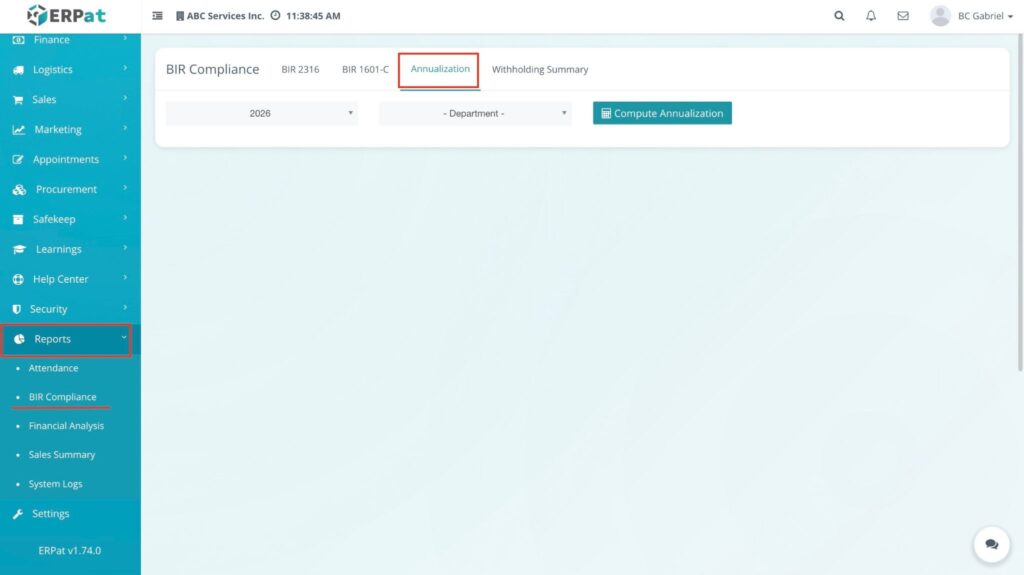The width and height of the screenshot is (1024, 575).
Task: Click the Appointments edit icon
Action: (x=18, y=159)
